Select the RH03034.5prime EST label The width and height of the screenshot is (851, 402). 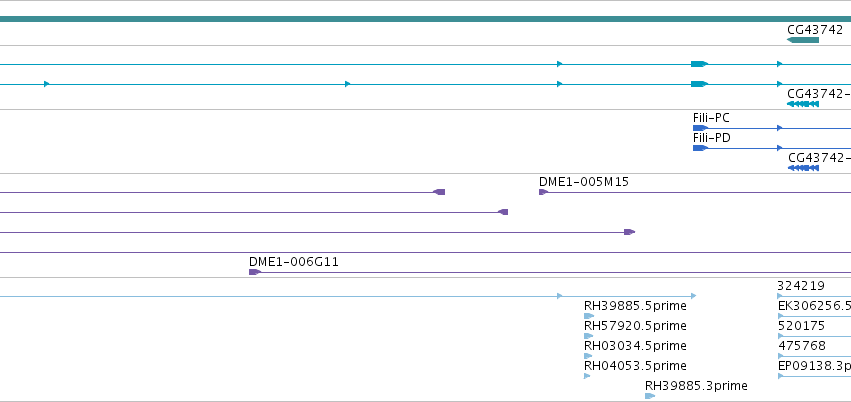tap(635, 346)
